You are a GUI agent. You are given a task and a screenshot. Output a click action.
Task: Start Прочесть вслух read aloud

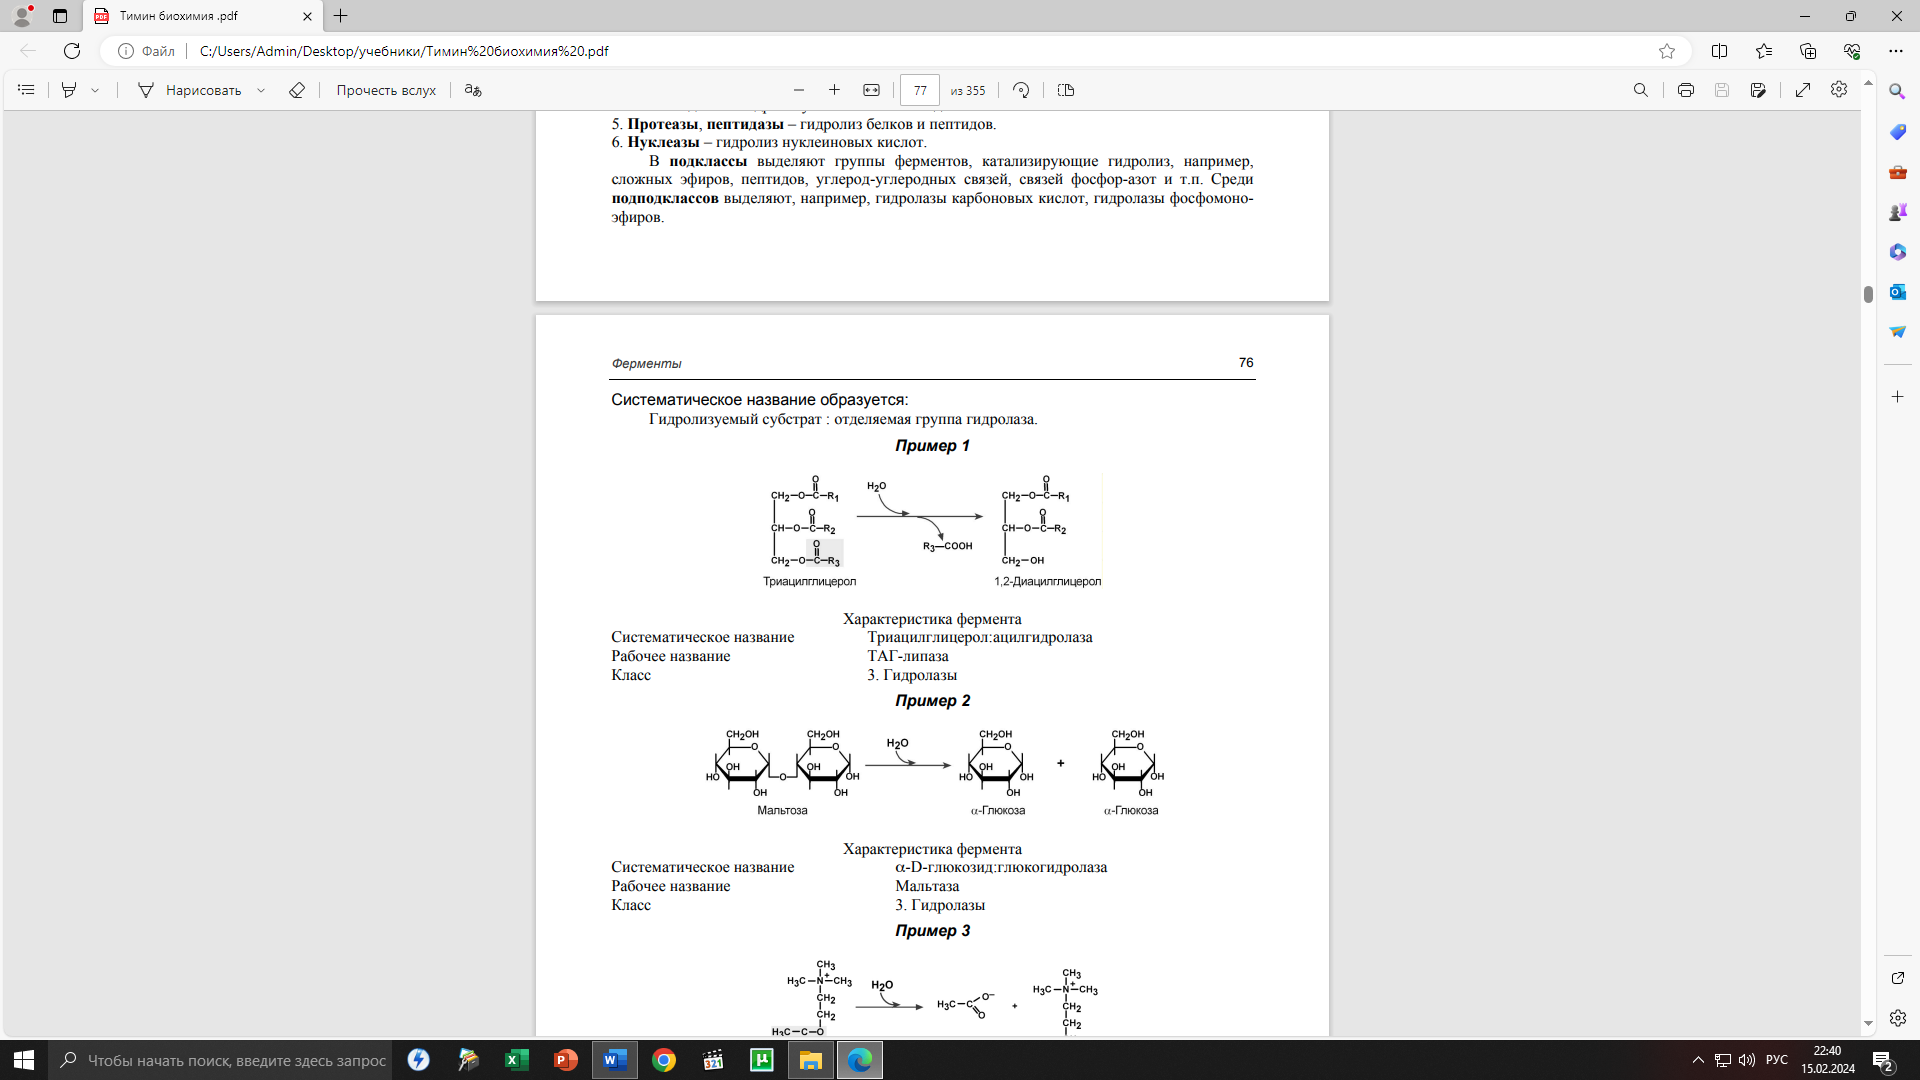(386, 90)
